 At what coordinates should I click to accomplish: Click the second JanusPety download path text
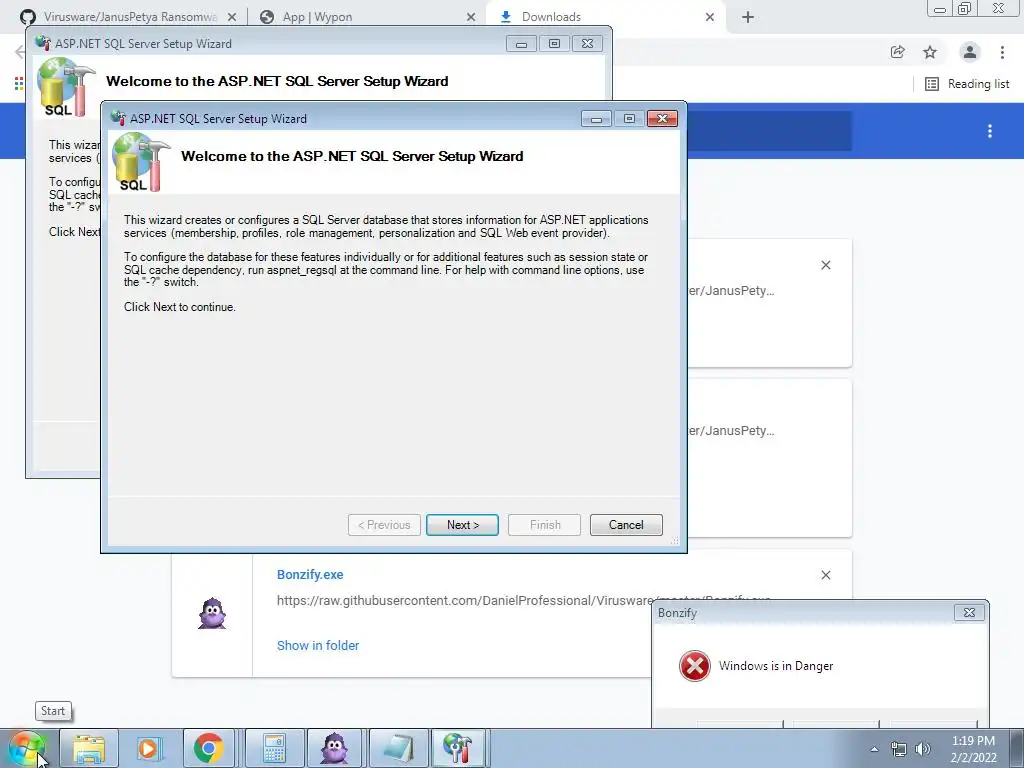tap(731, 431)
